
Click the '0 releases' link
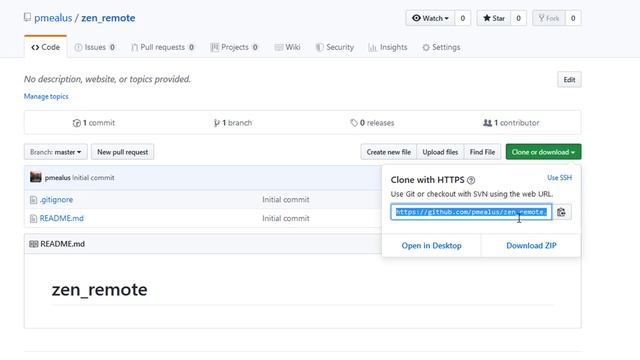[372, 123]
